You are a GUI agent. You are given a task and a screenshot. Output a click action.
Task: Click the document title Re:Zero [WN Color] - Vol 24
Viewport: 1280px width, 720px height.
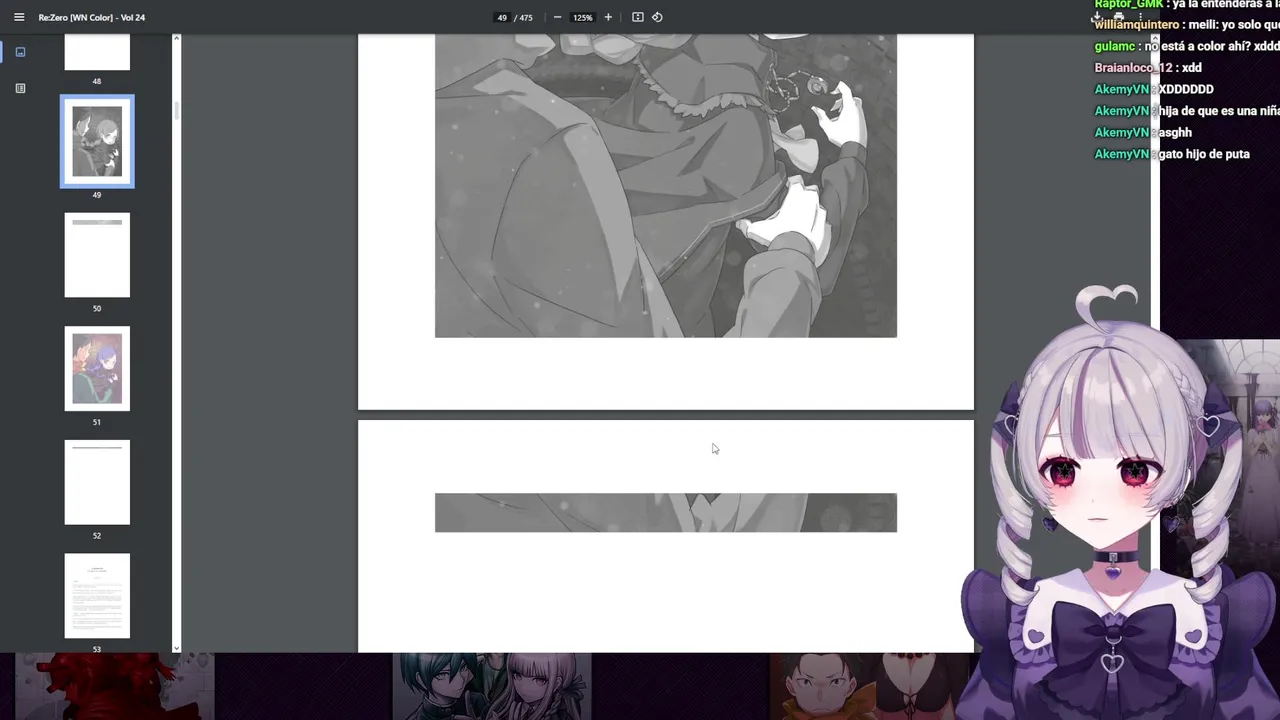92,17
